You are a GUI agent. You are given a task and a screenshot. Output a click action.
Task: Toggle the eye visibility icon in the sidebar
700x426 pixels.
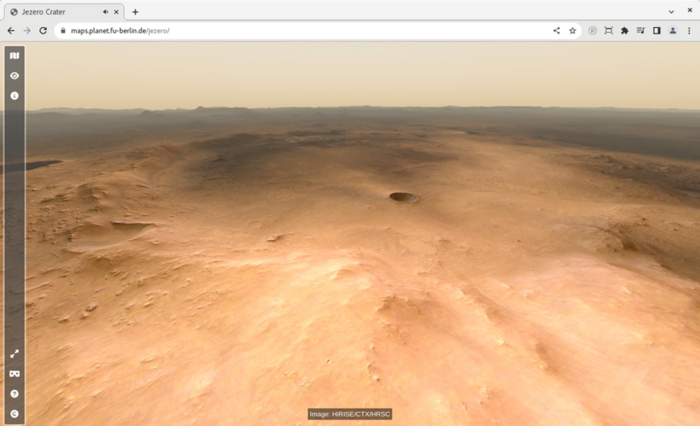tap(14, 76)
